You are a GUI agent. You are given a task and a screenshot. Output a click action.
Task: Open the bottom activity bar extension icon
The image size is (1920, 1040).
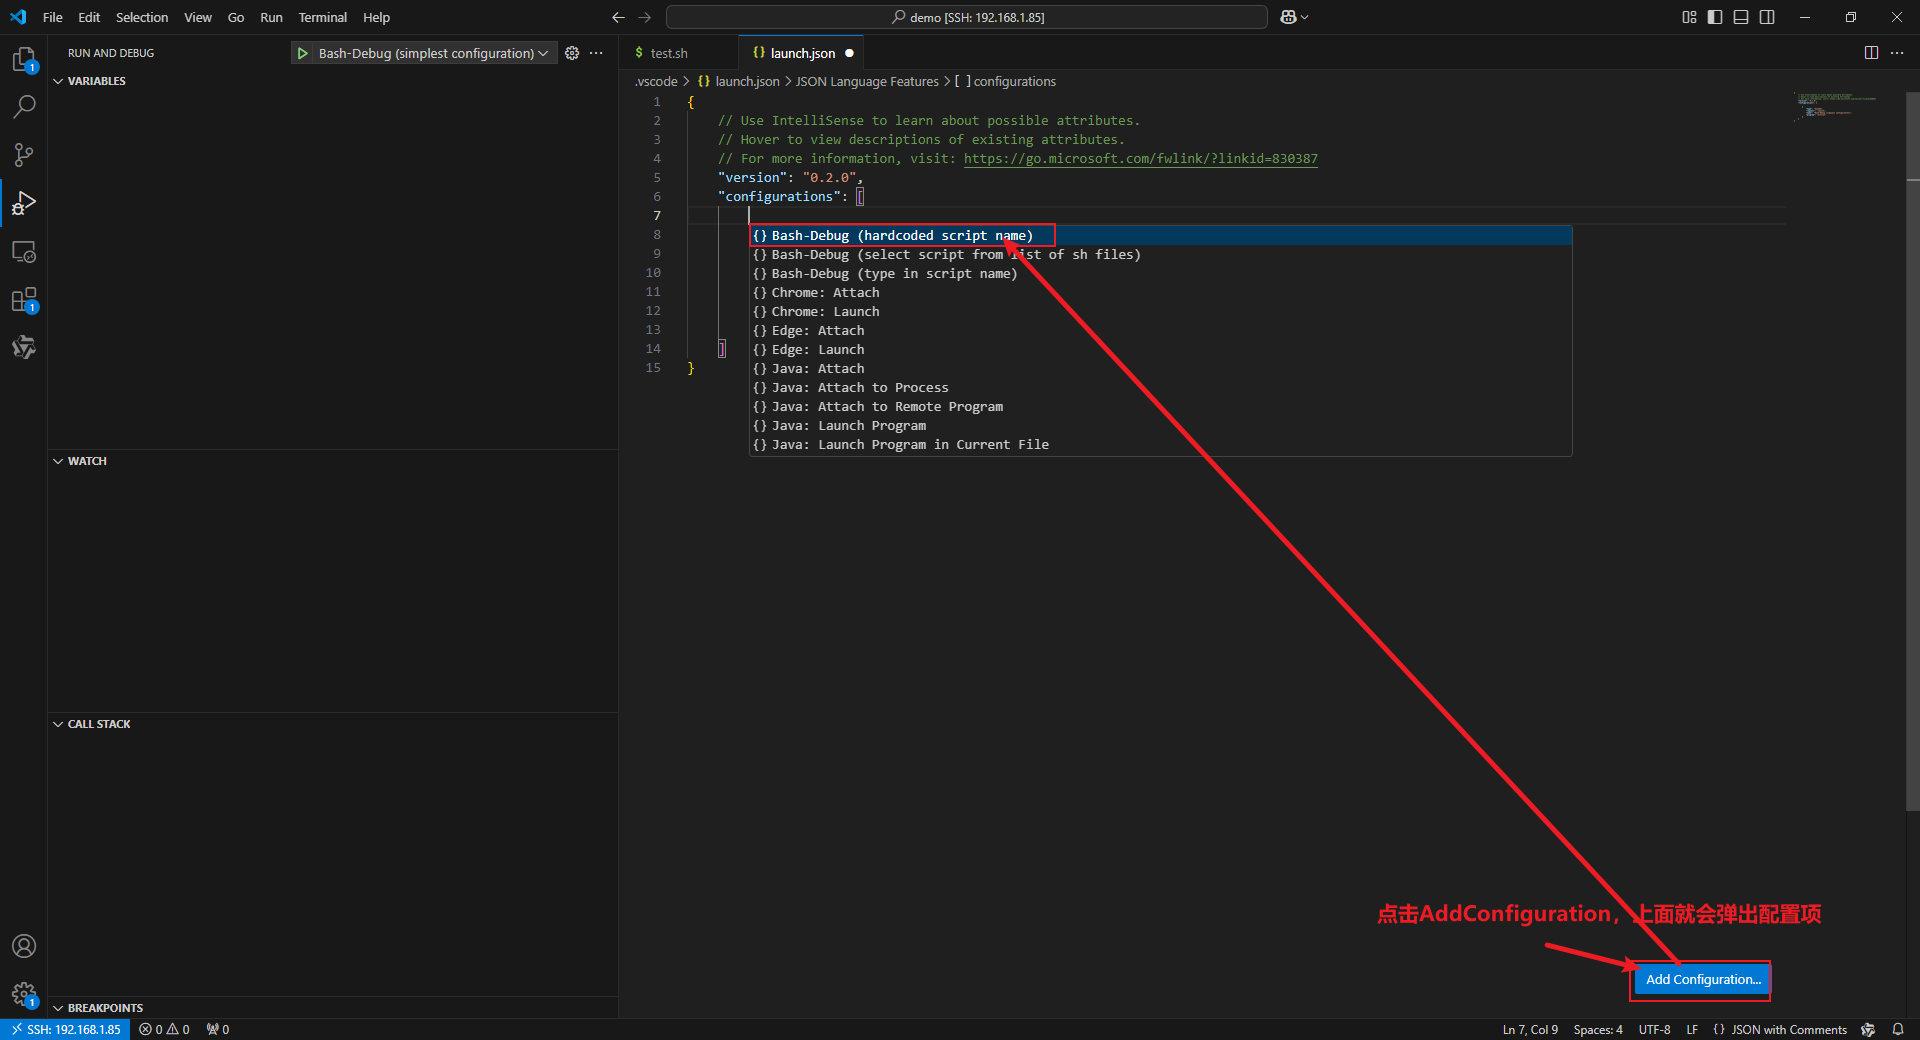[x=24, y=347]
